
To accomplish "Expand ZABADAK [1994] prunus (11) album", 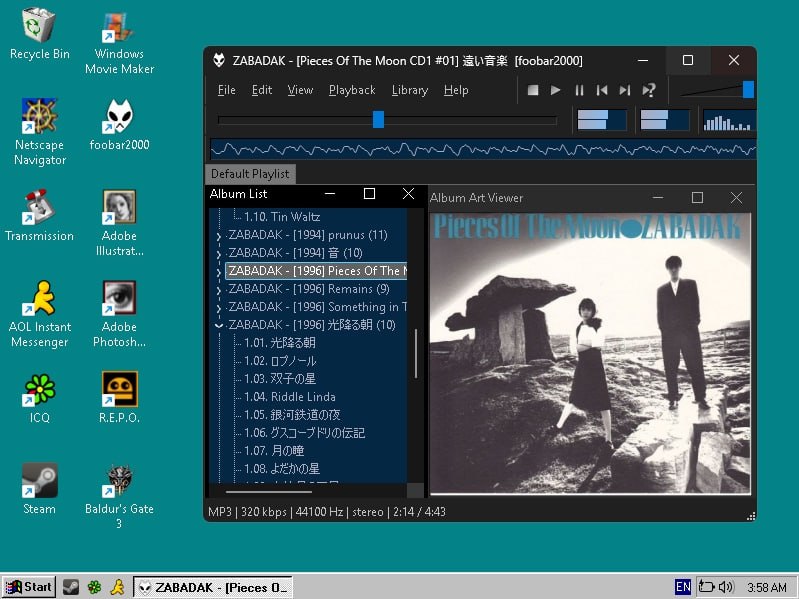I will (219, 236).
